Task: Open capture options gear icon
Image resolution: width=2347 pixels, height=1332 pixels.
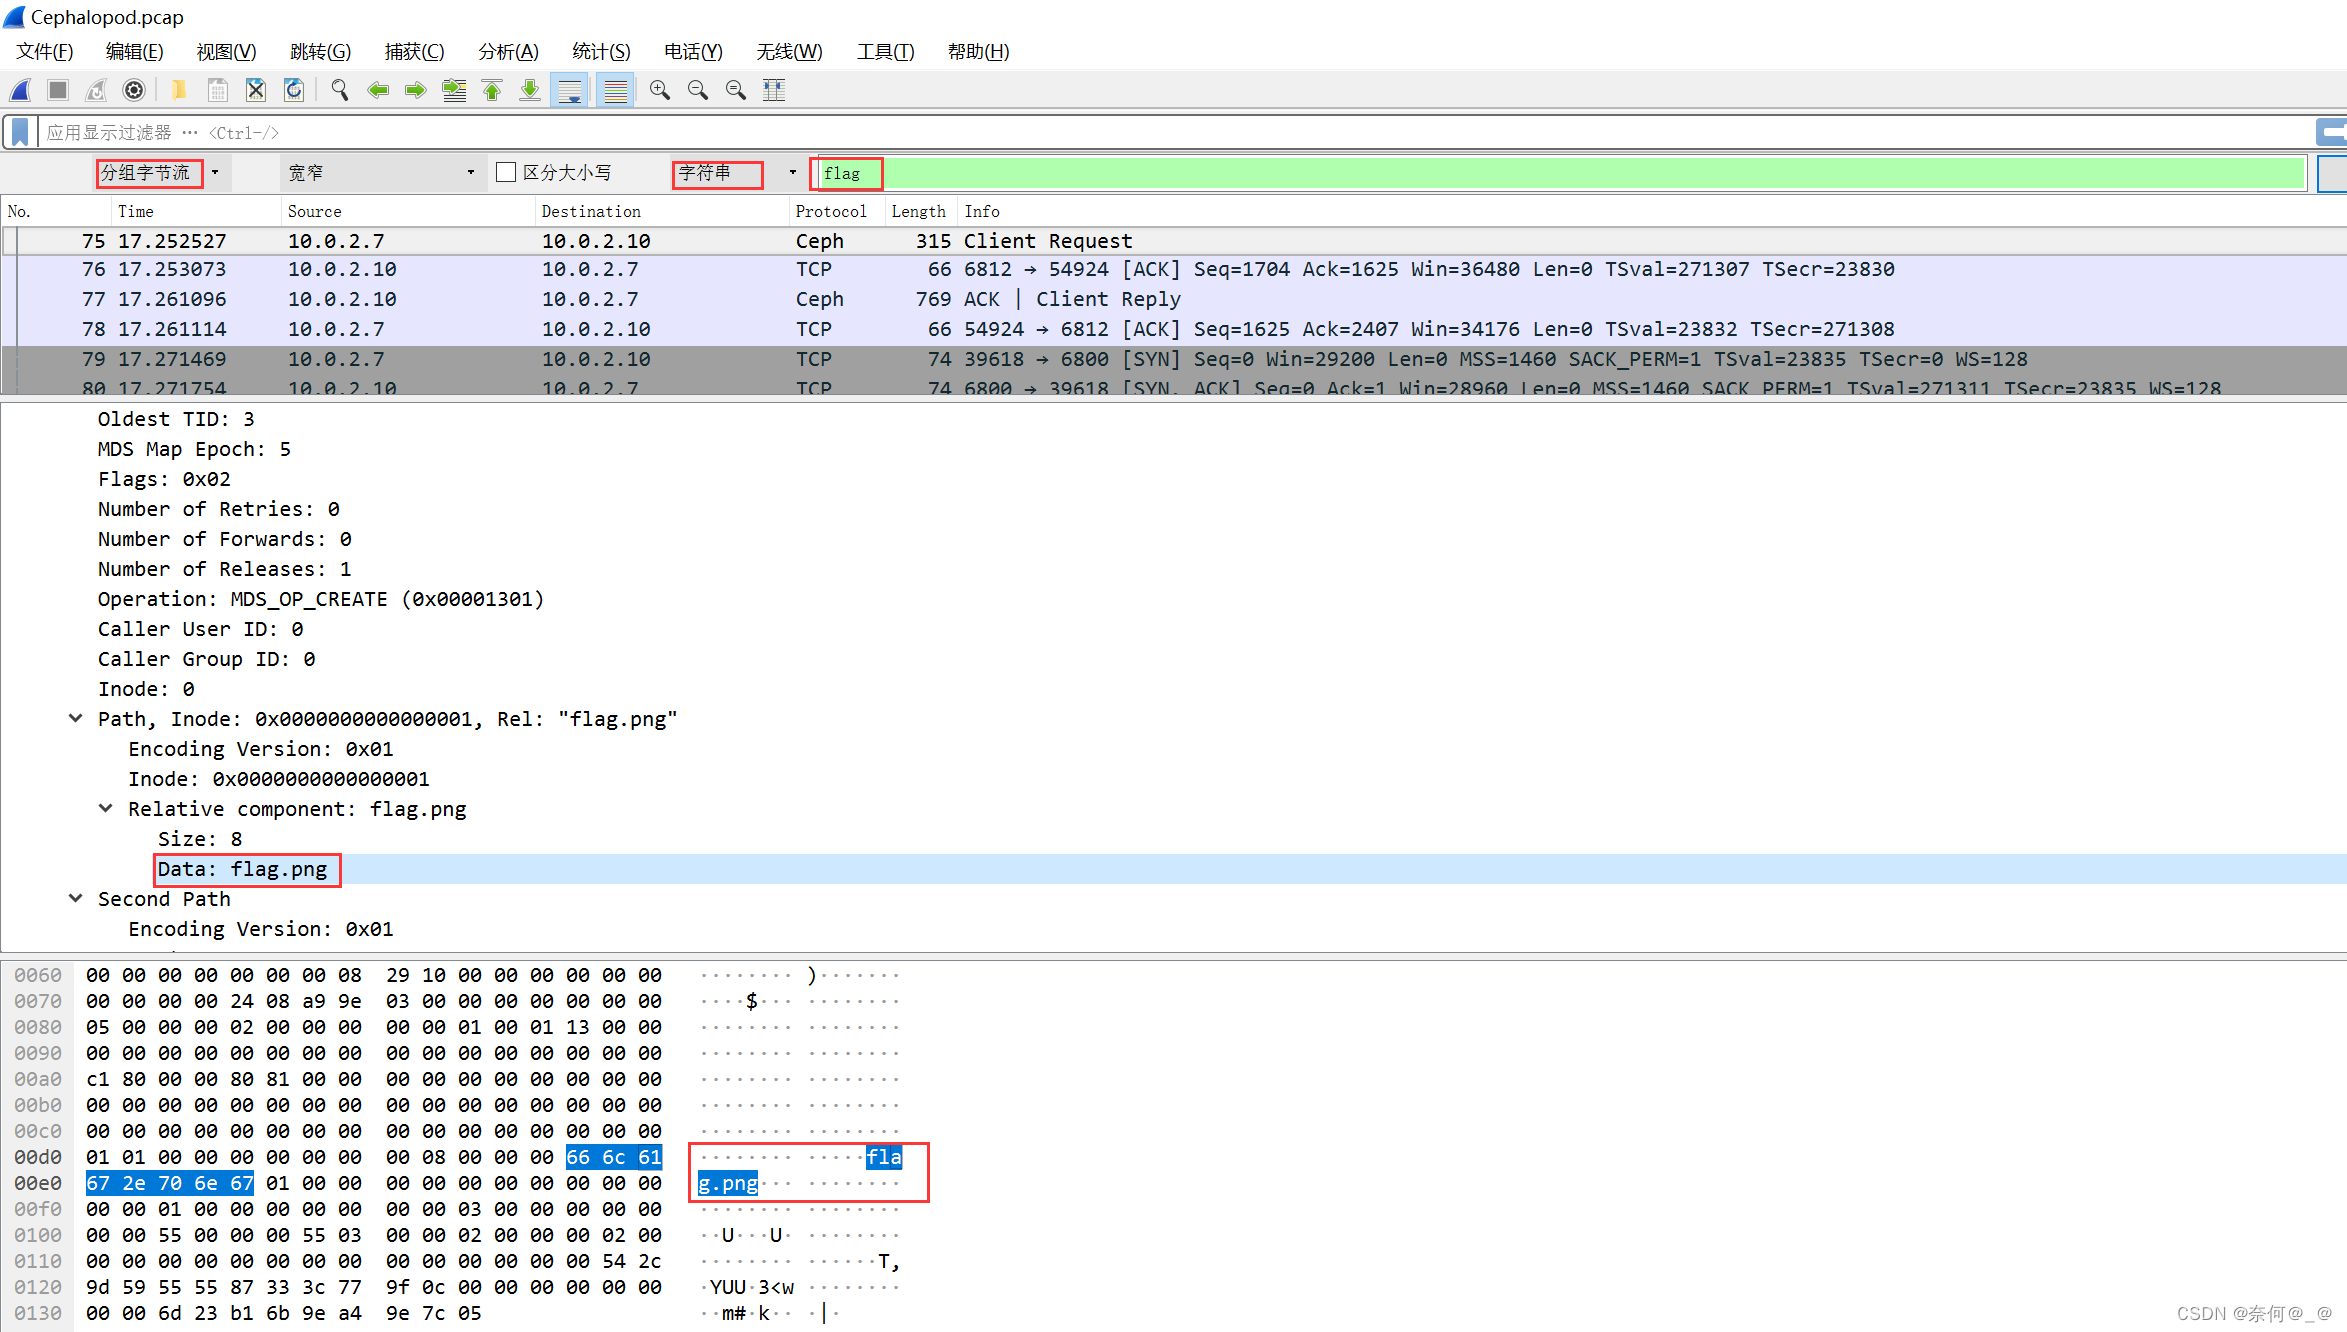Action: (x=134, y=90)
